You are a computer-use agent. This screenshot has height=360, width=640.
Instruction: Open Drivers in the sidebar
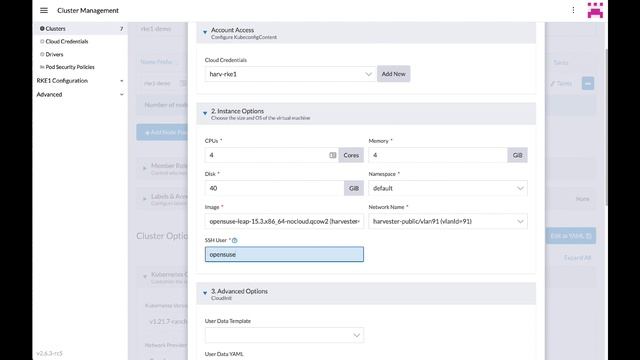pos(54,54)
